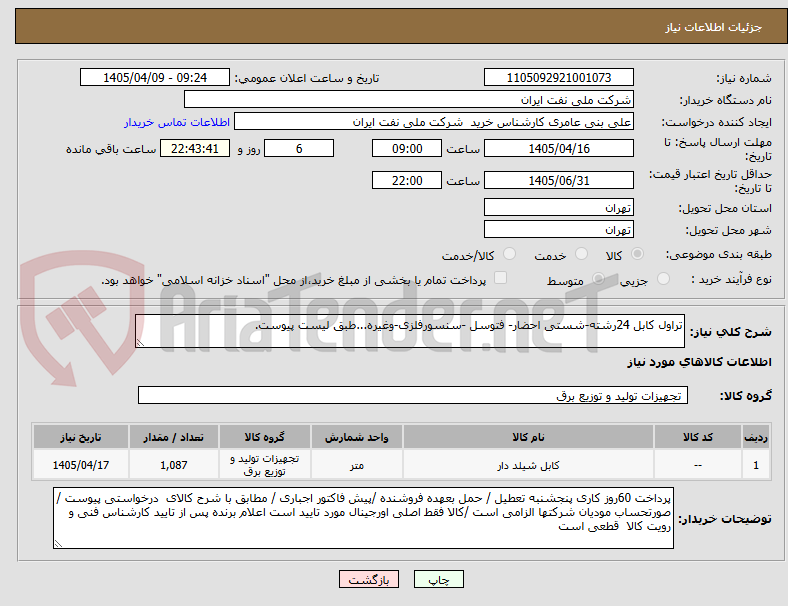Viewport: 788px width, 606px height.
Task: Click the announcement date field 1405/04/09 - 09:24
Action: [155, 77]
